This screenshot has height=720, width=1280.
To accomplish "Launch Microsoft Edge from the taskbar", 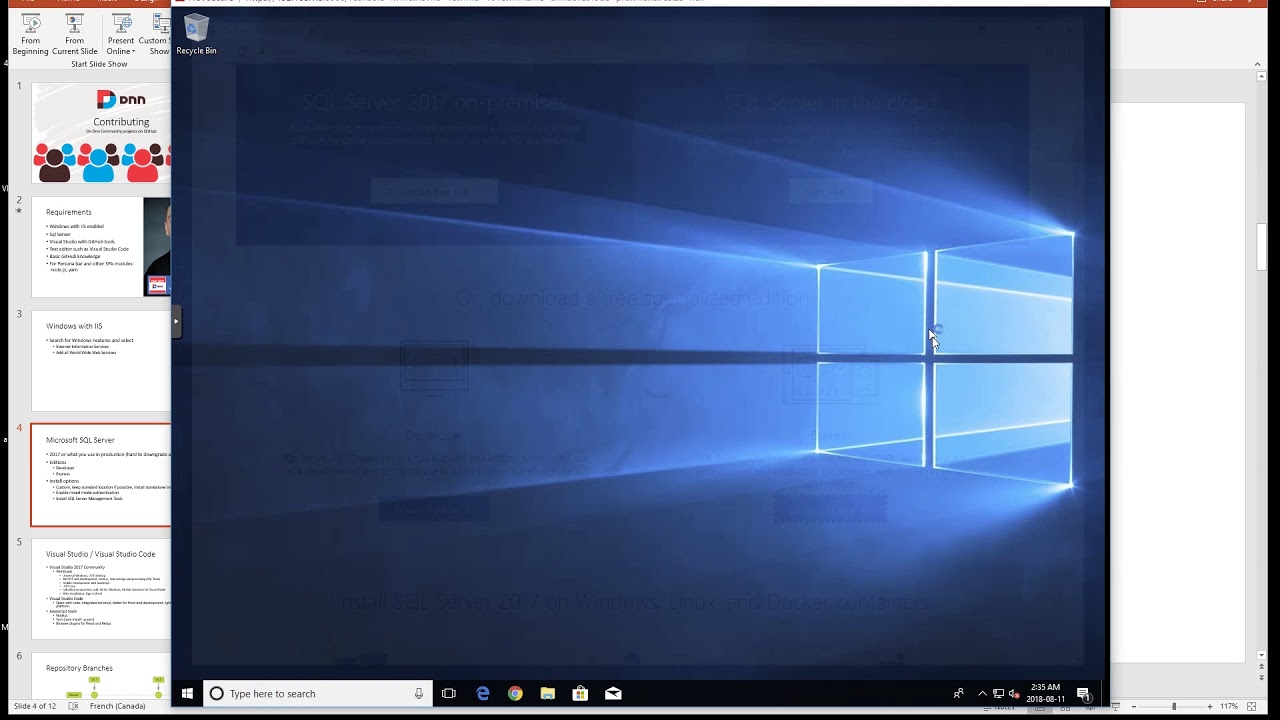I will pos(483,693).
